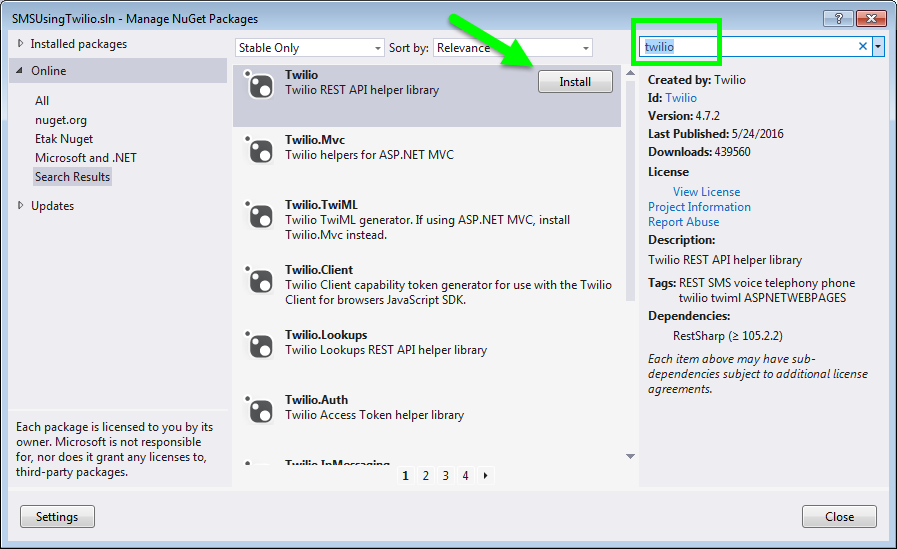Open the Stable Only dropdown
Image resolution: width=897 pixels, height=549 pixels.
click(x=309, y=48)
